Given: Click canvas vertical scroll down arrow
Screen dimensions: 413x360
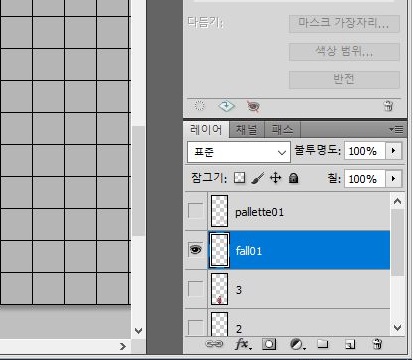Looking at the screenshot, I should click(138, 330).
